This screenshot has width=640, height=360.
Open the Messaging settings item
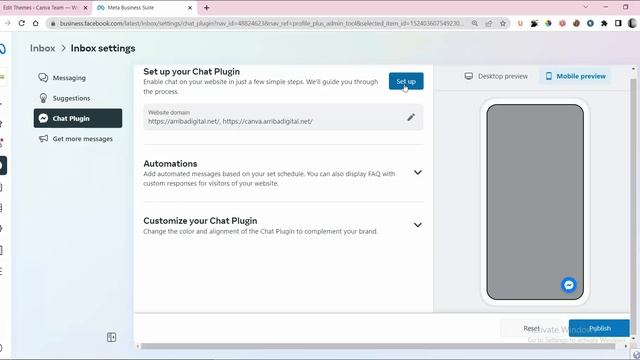click(78, 78)
